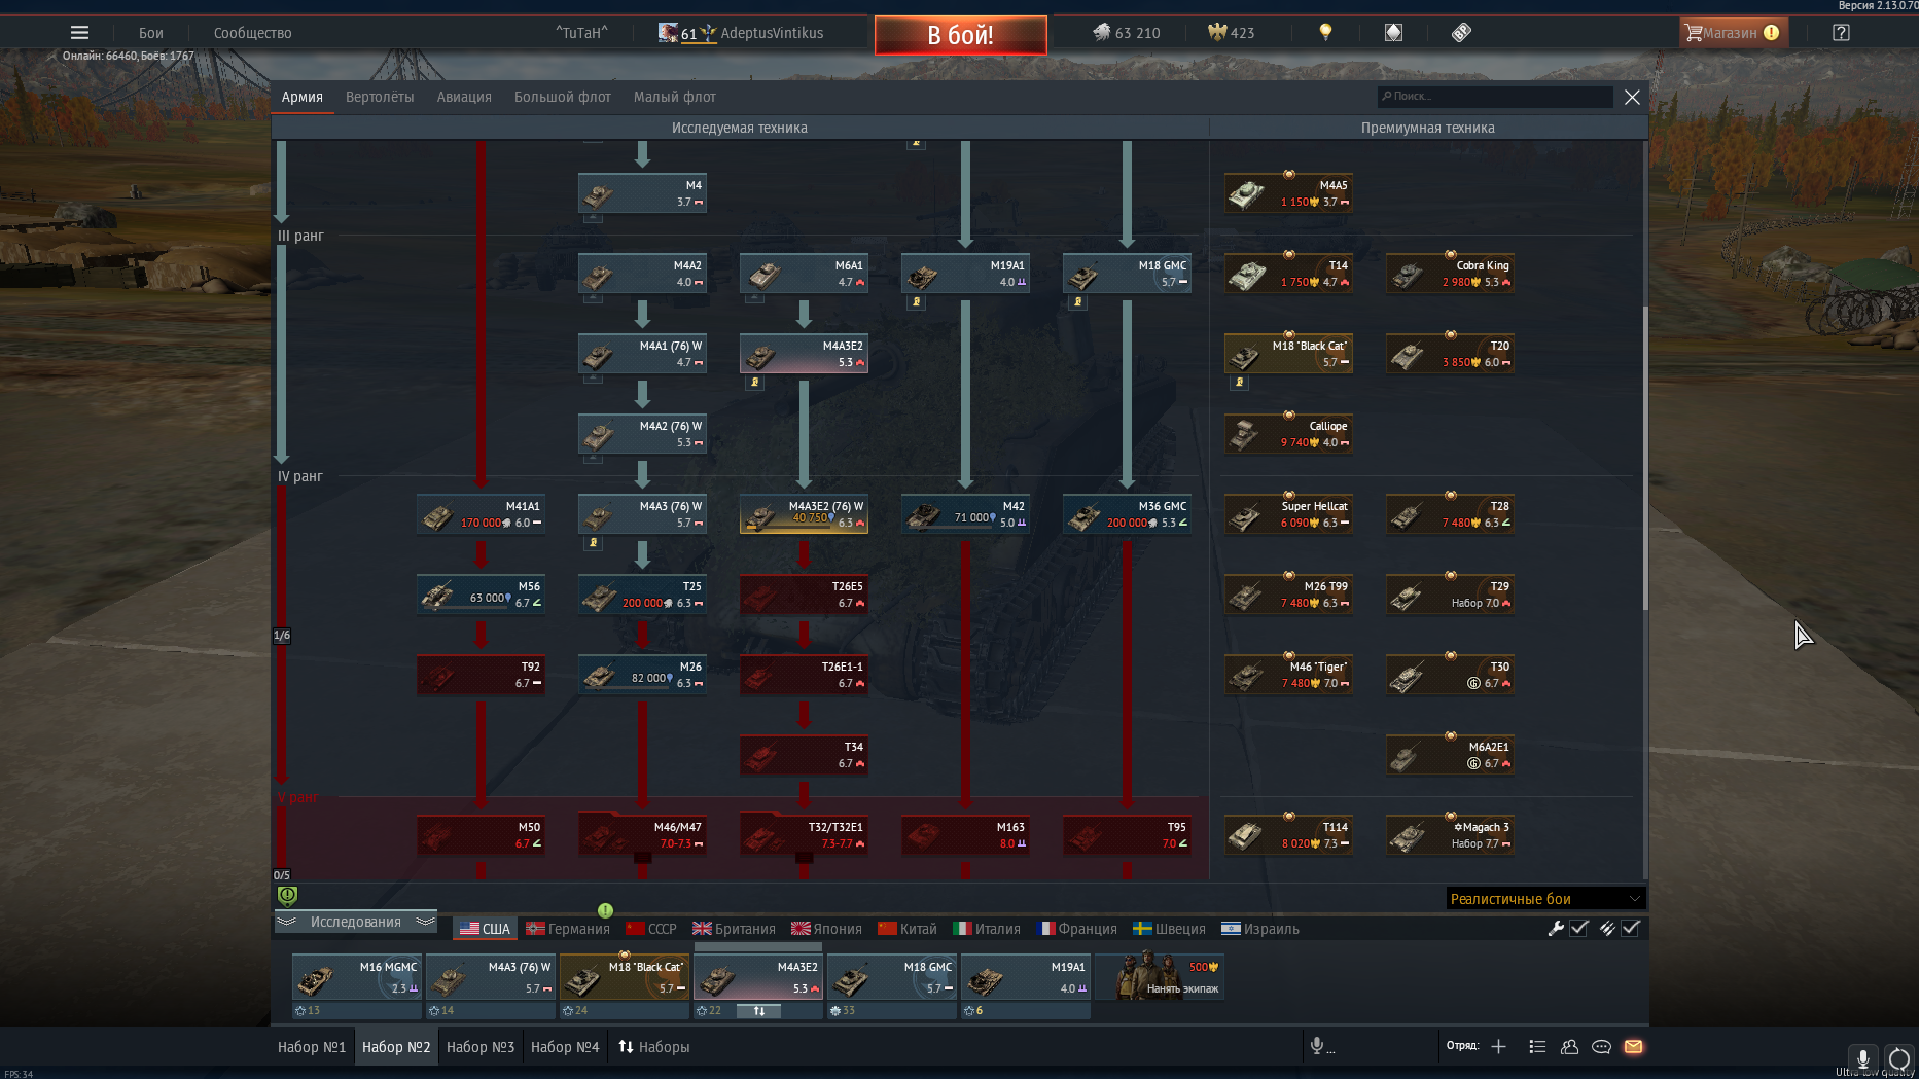Open the Магазин shop cart
The width and height of the screenshot is (1919, 1079).
coord(1732,33)
